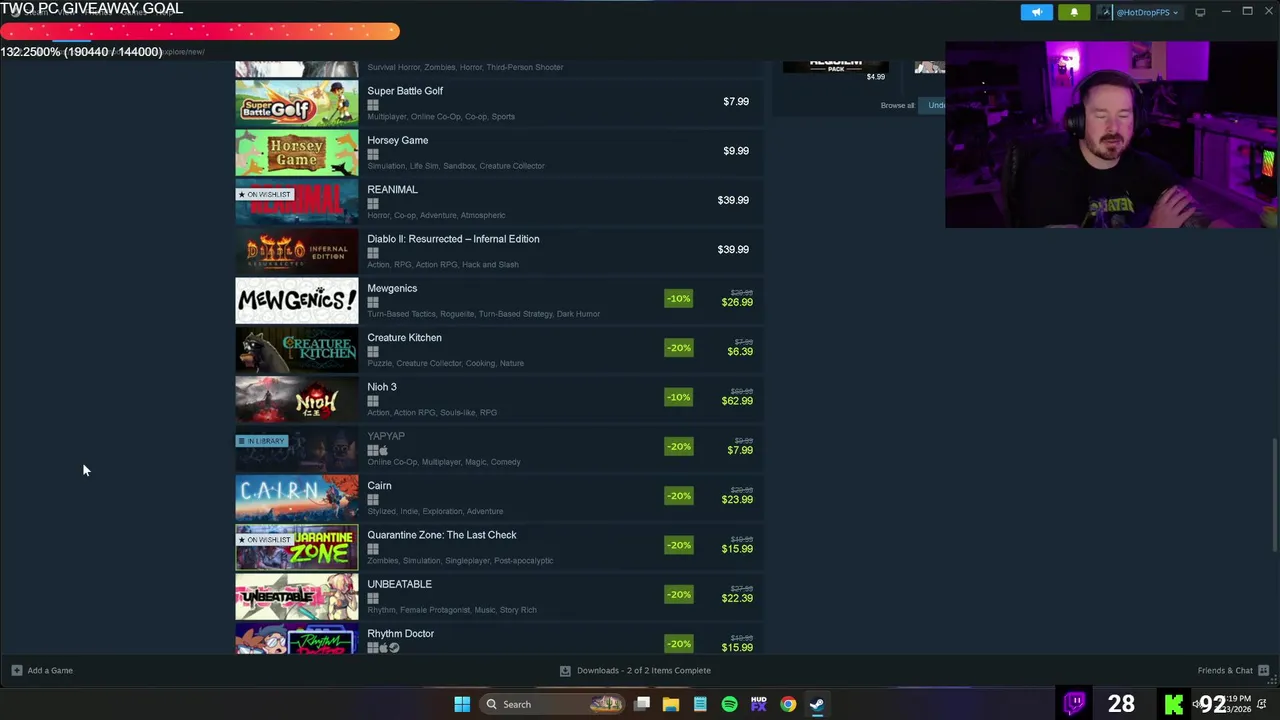The height and width of the screenshot is (720, 1280).
Task: Open the Nioh 3 title
Action: [x=381, y=387]
